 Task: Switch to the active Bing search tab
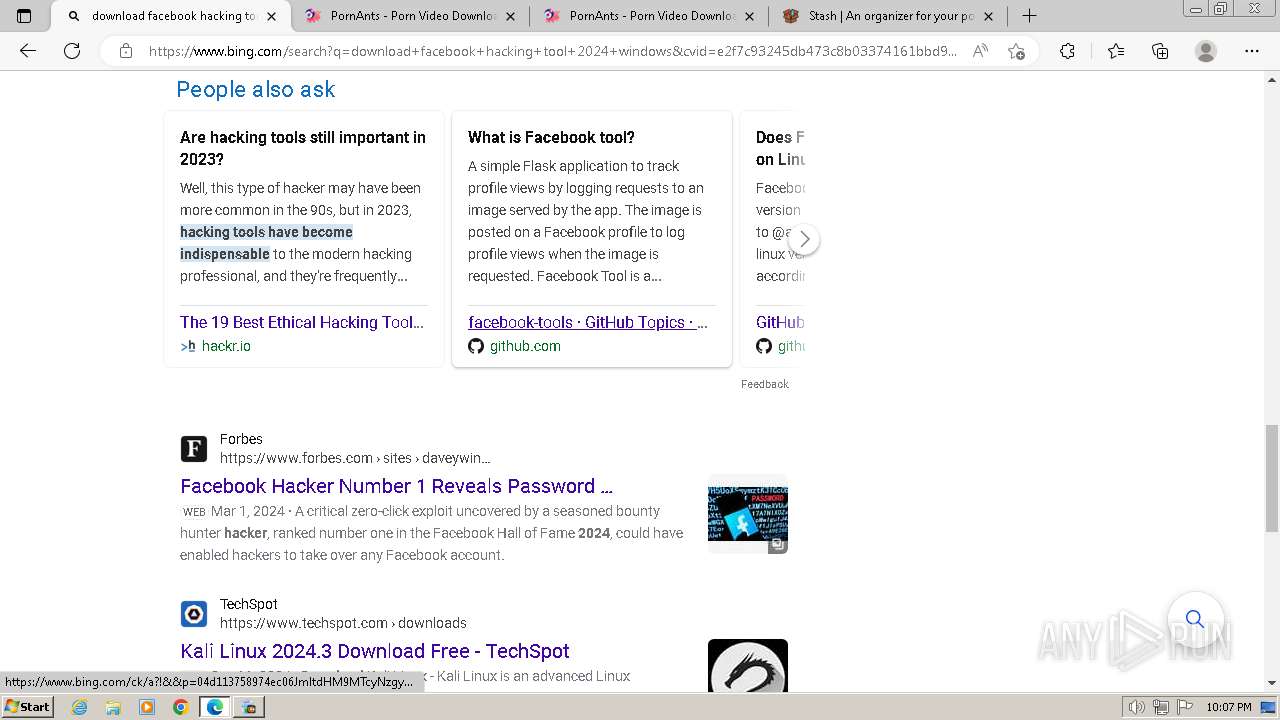coord(170,16)
